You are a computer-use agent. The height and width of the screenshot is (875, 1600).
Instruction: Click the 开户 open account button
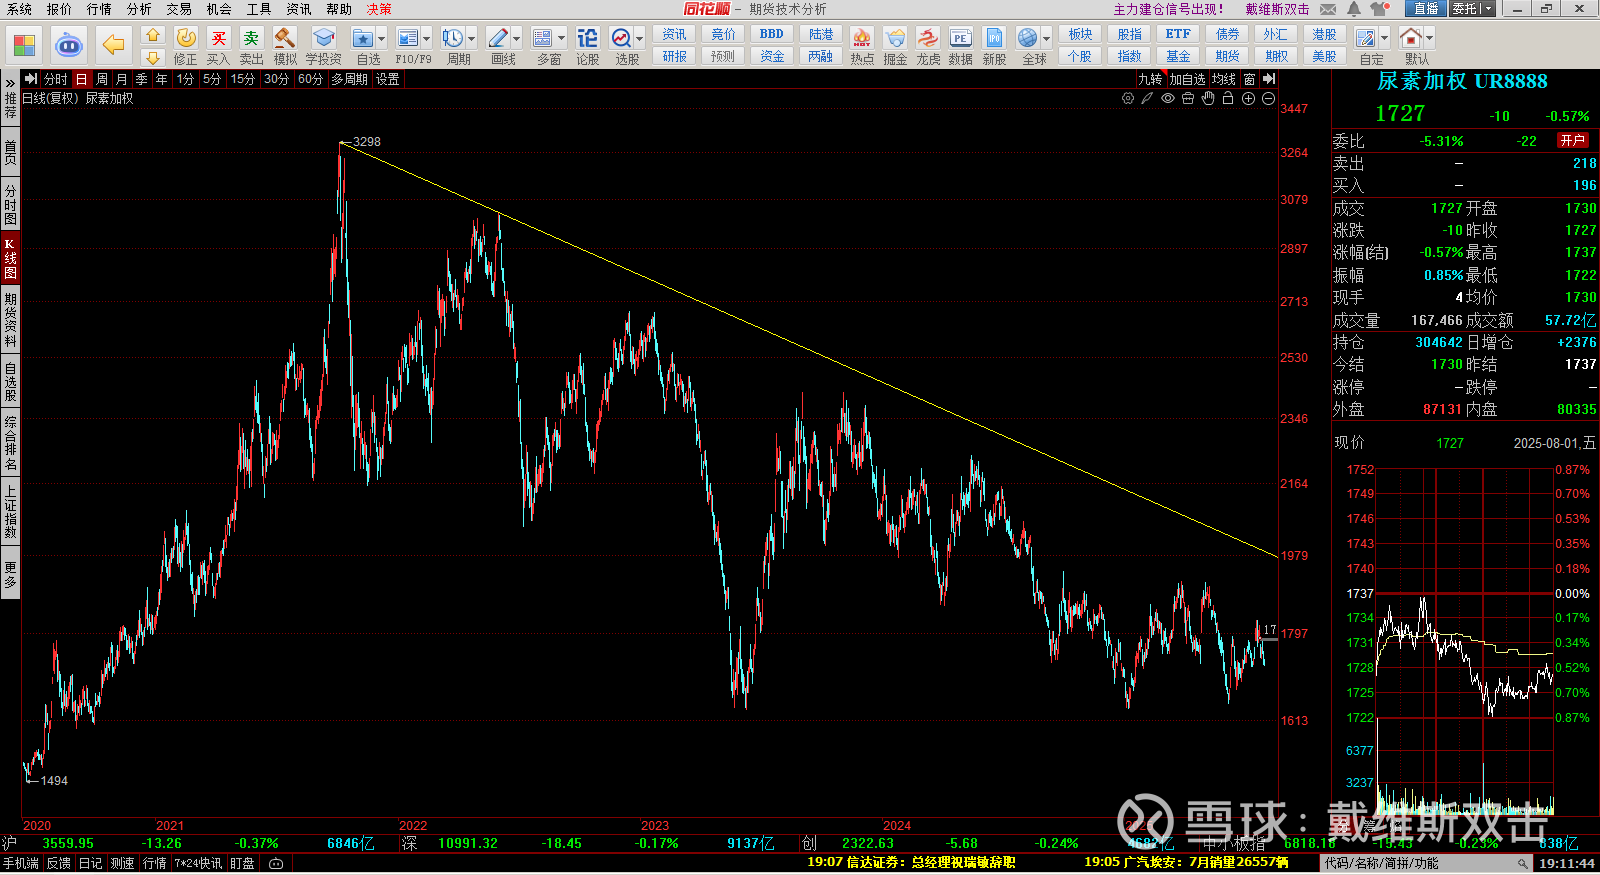(x=1573, y=141)
